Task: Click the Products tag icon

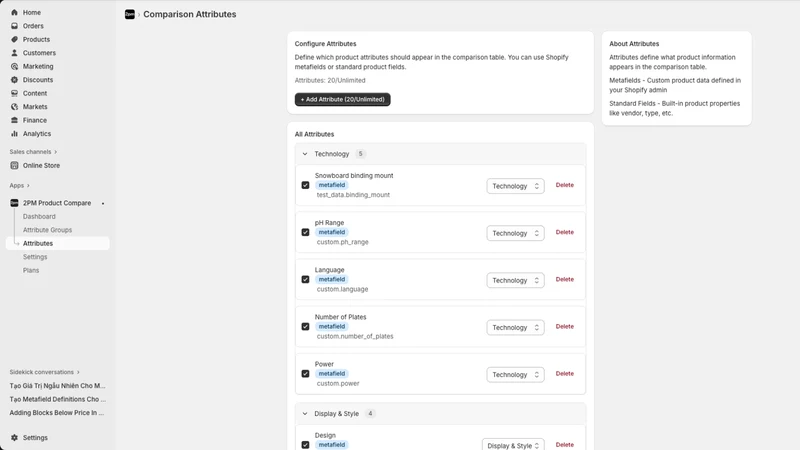Action: (x=14, y=39)
